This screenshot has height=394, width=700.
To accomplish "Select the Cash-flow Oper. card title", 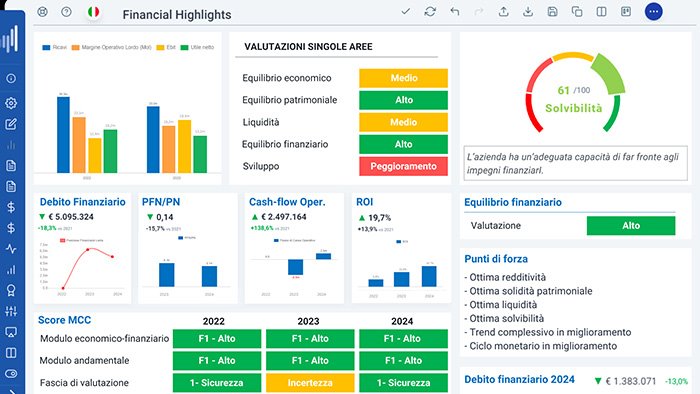I will point(287,202).
